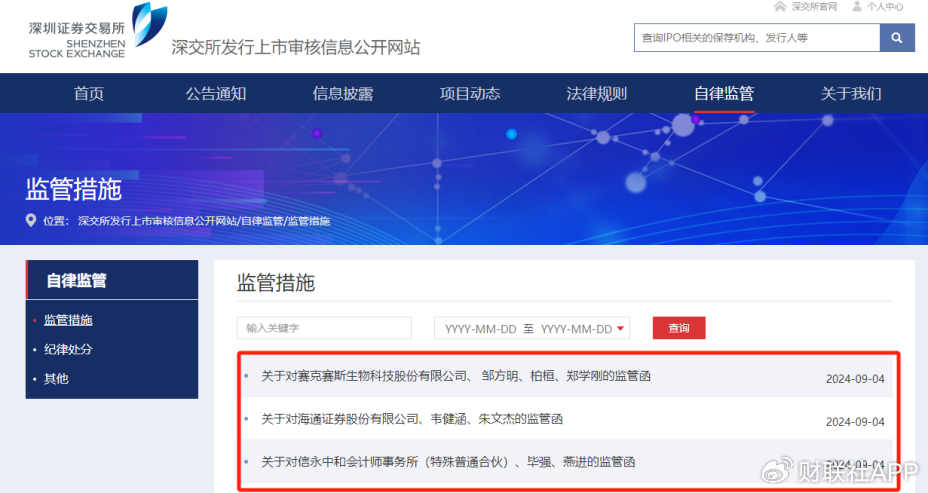Select the start date YYYY-MM-DD field
The height and width of the screenshot is (493, 928).
480,329
